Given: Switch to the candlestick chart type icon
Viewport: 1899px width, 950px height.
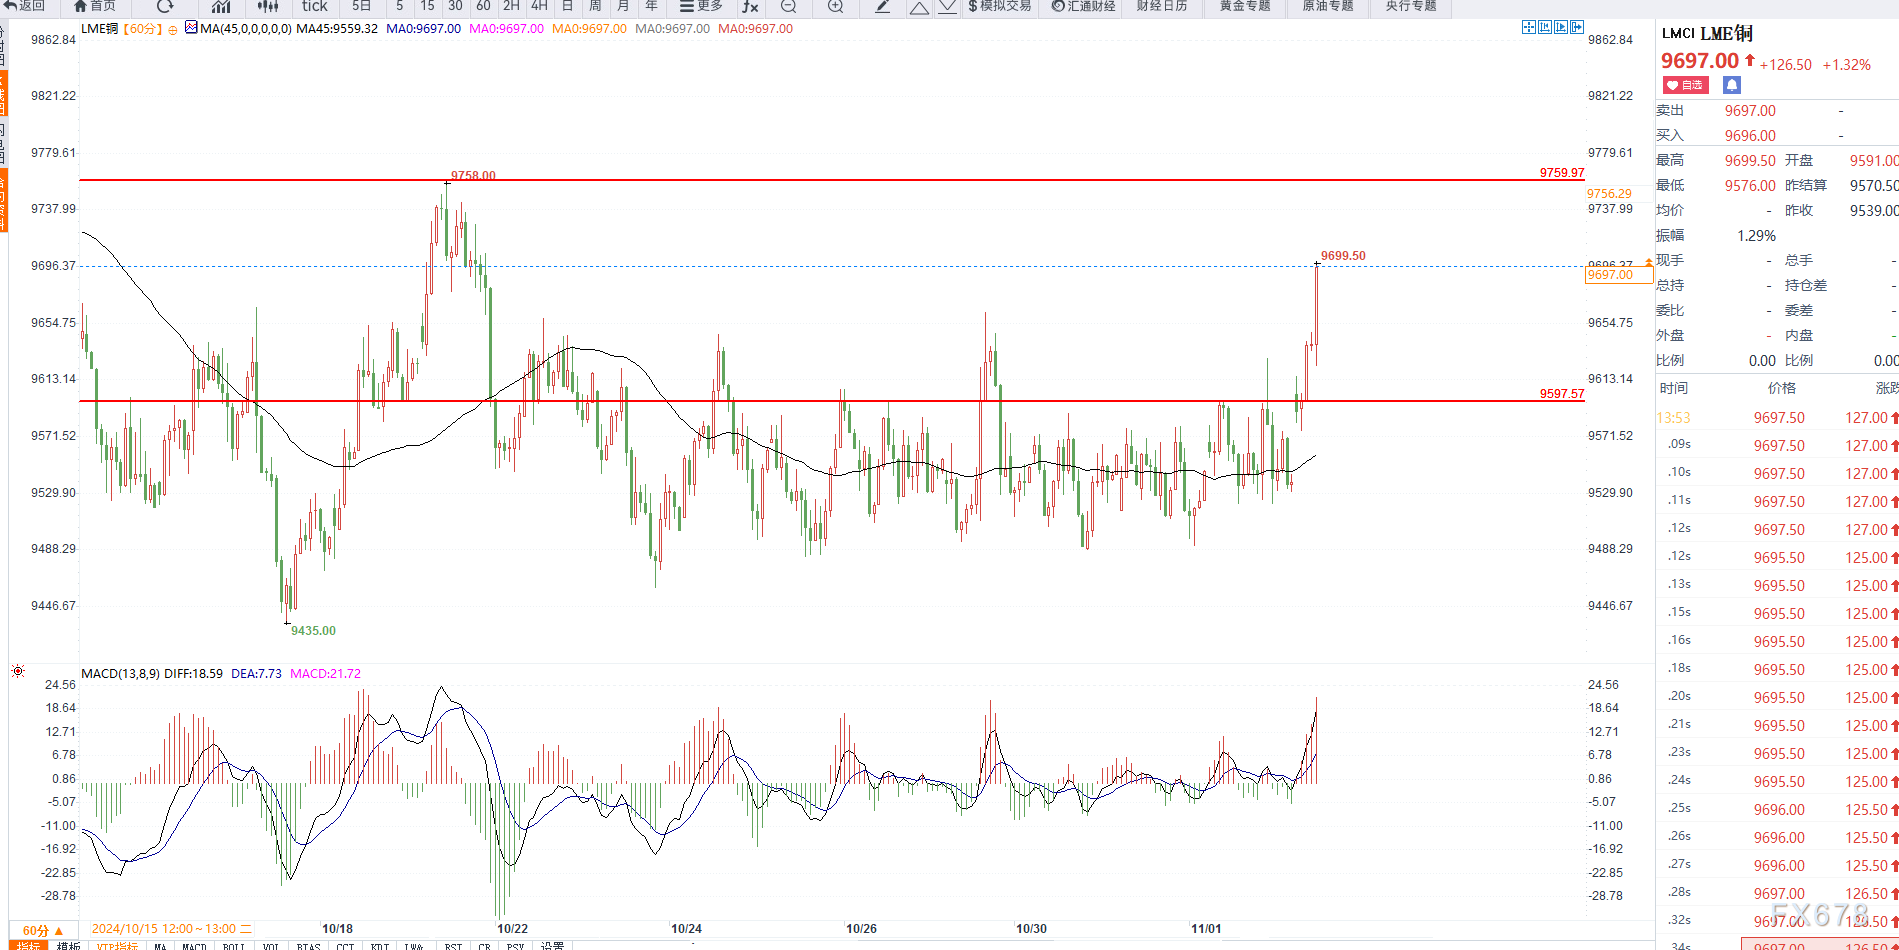Looking at the screenshot, I should point(267,6).
